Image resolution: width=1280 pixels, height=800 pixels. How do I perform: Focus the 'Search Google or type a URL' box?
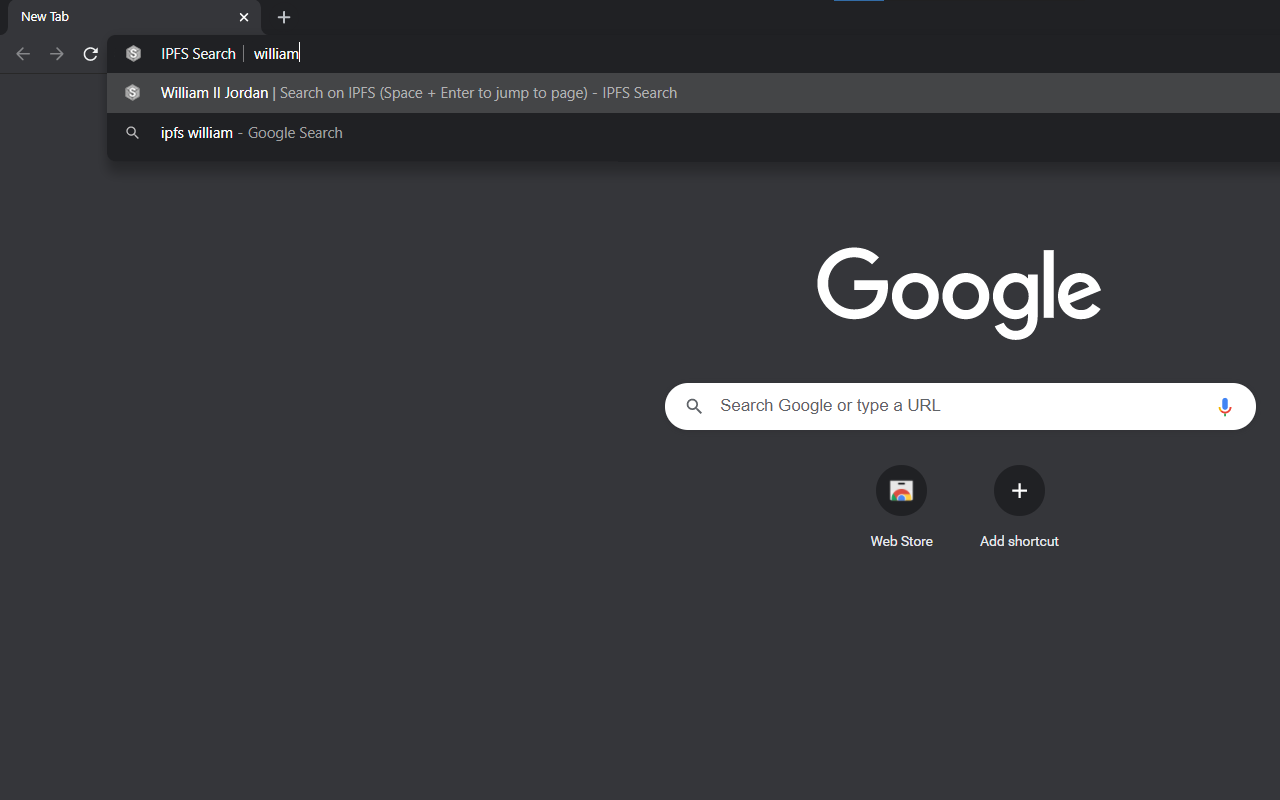pyautogui.click(x=960, y=406)
